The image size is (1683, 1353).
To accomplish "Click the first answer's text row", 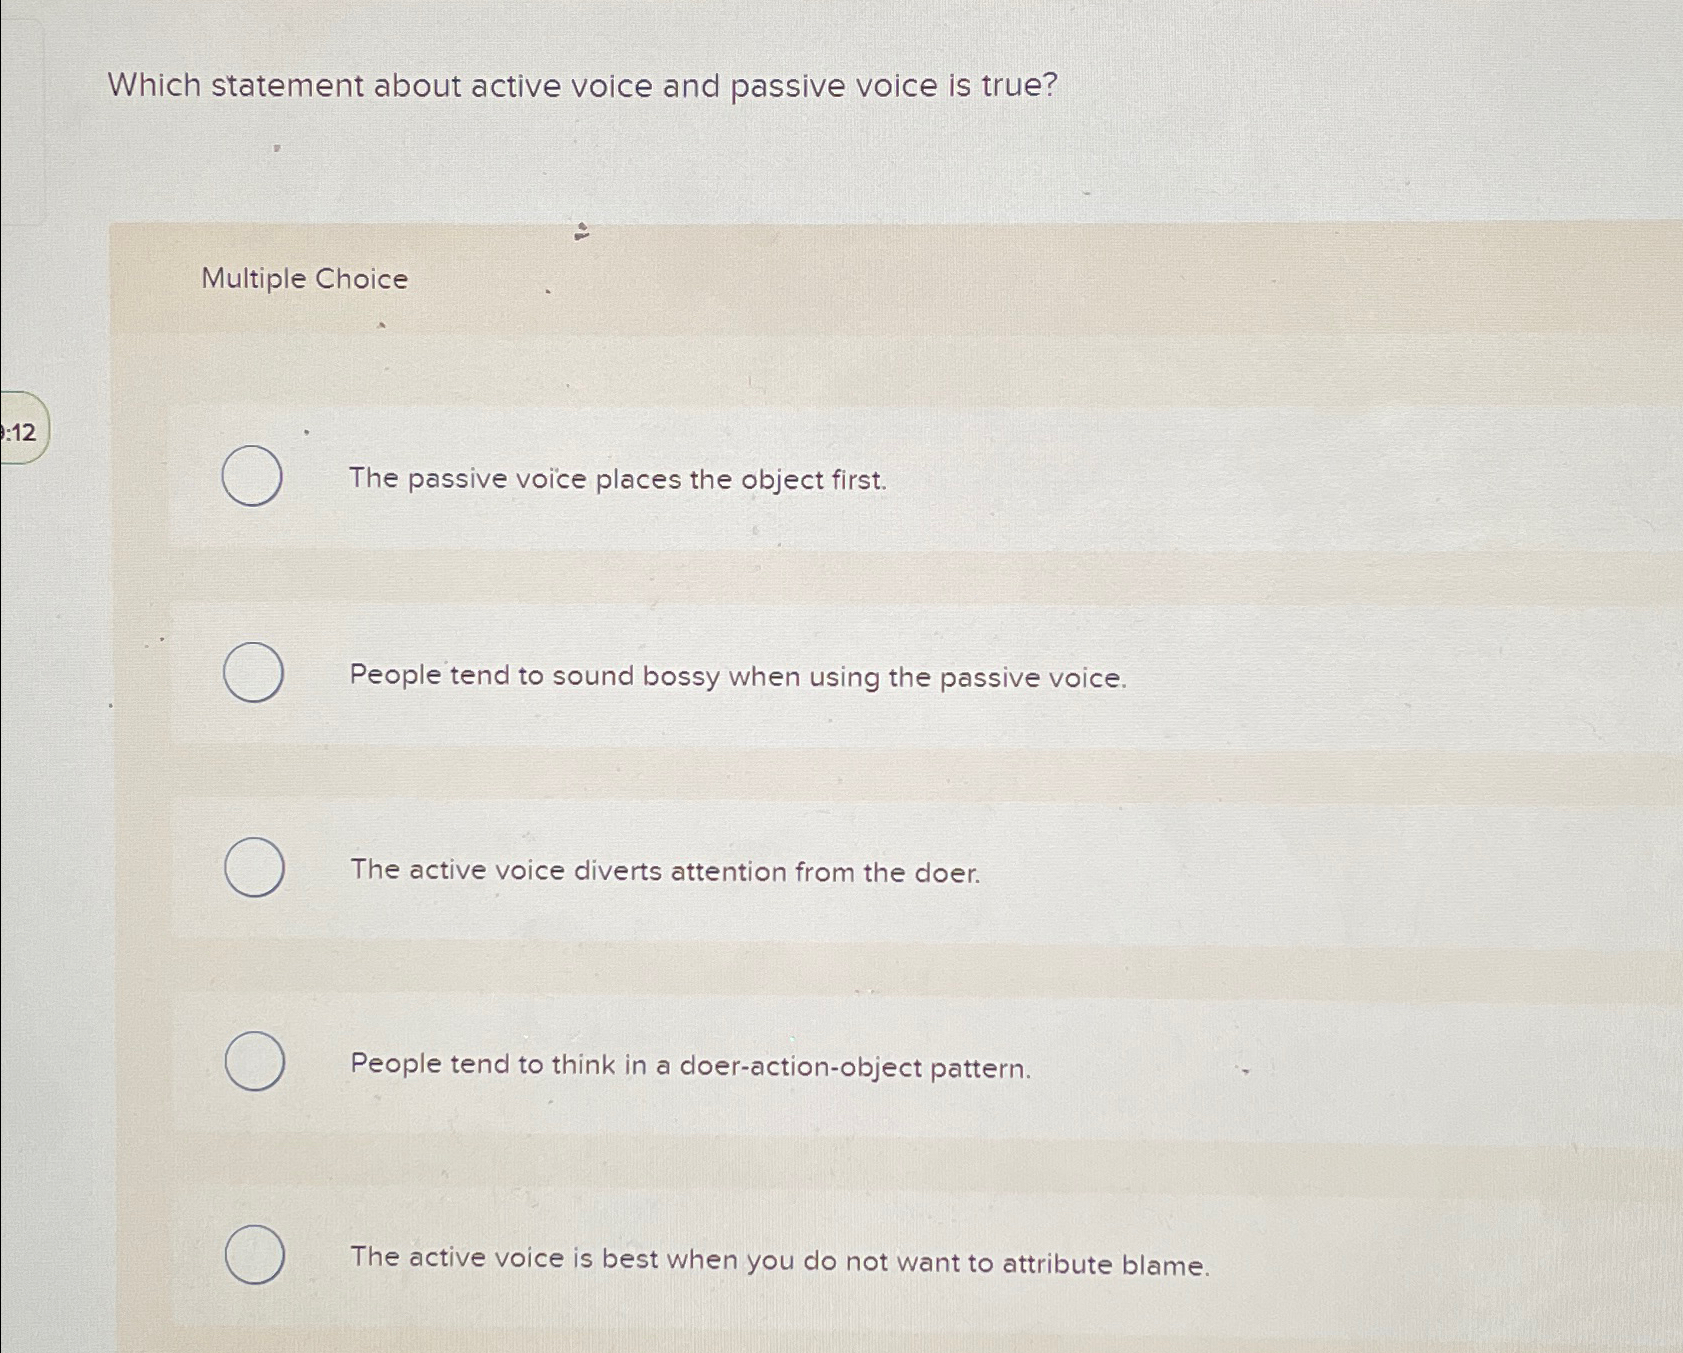I will click(619, 480).
